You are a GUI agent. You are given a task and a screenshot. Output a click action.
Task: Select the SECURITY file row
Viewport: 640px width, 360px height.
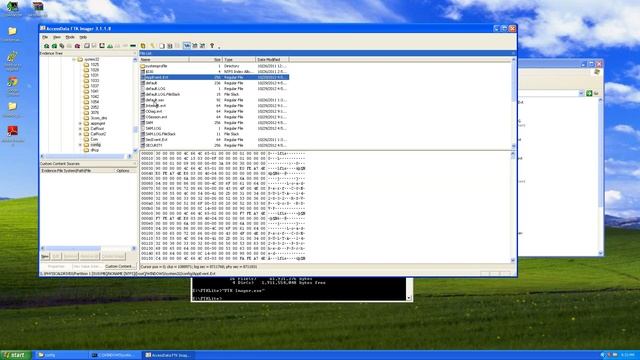pyautogui.click(x=214, y=145)
